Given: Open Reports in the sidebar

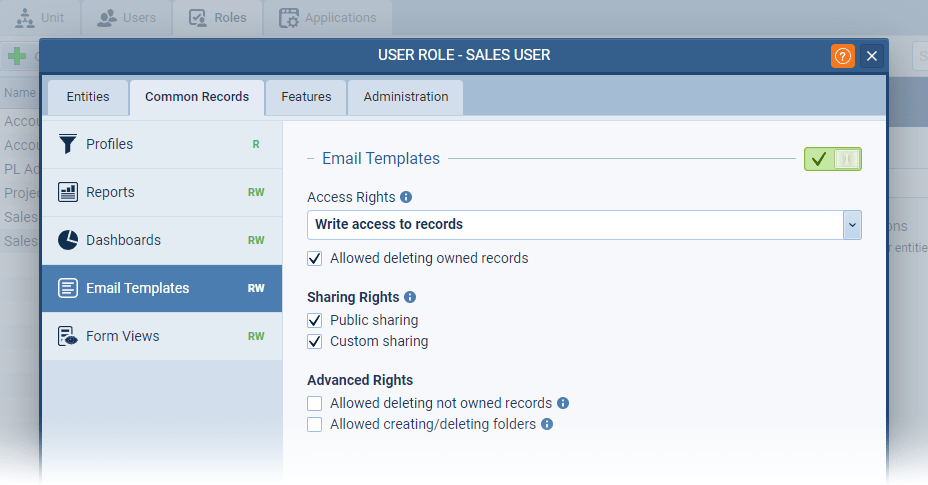Looking at the screenshot, I should click(x=161, y=192).
